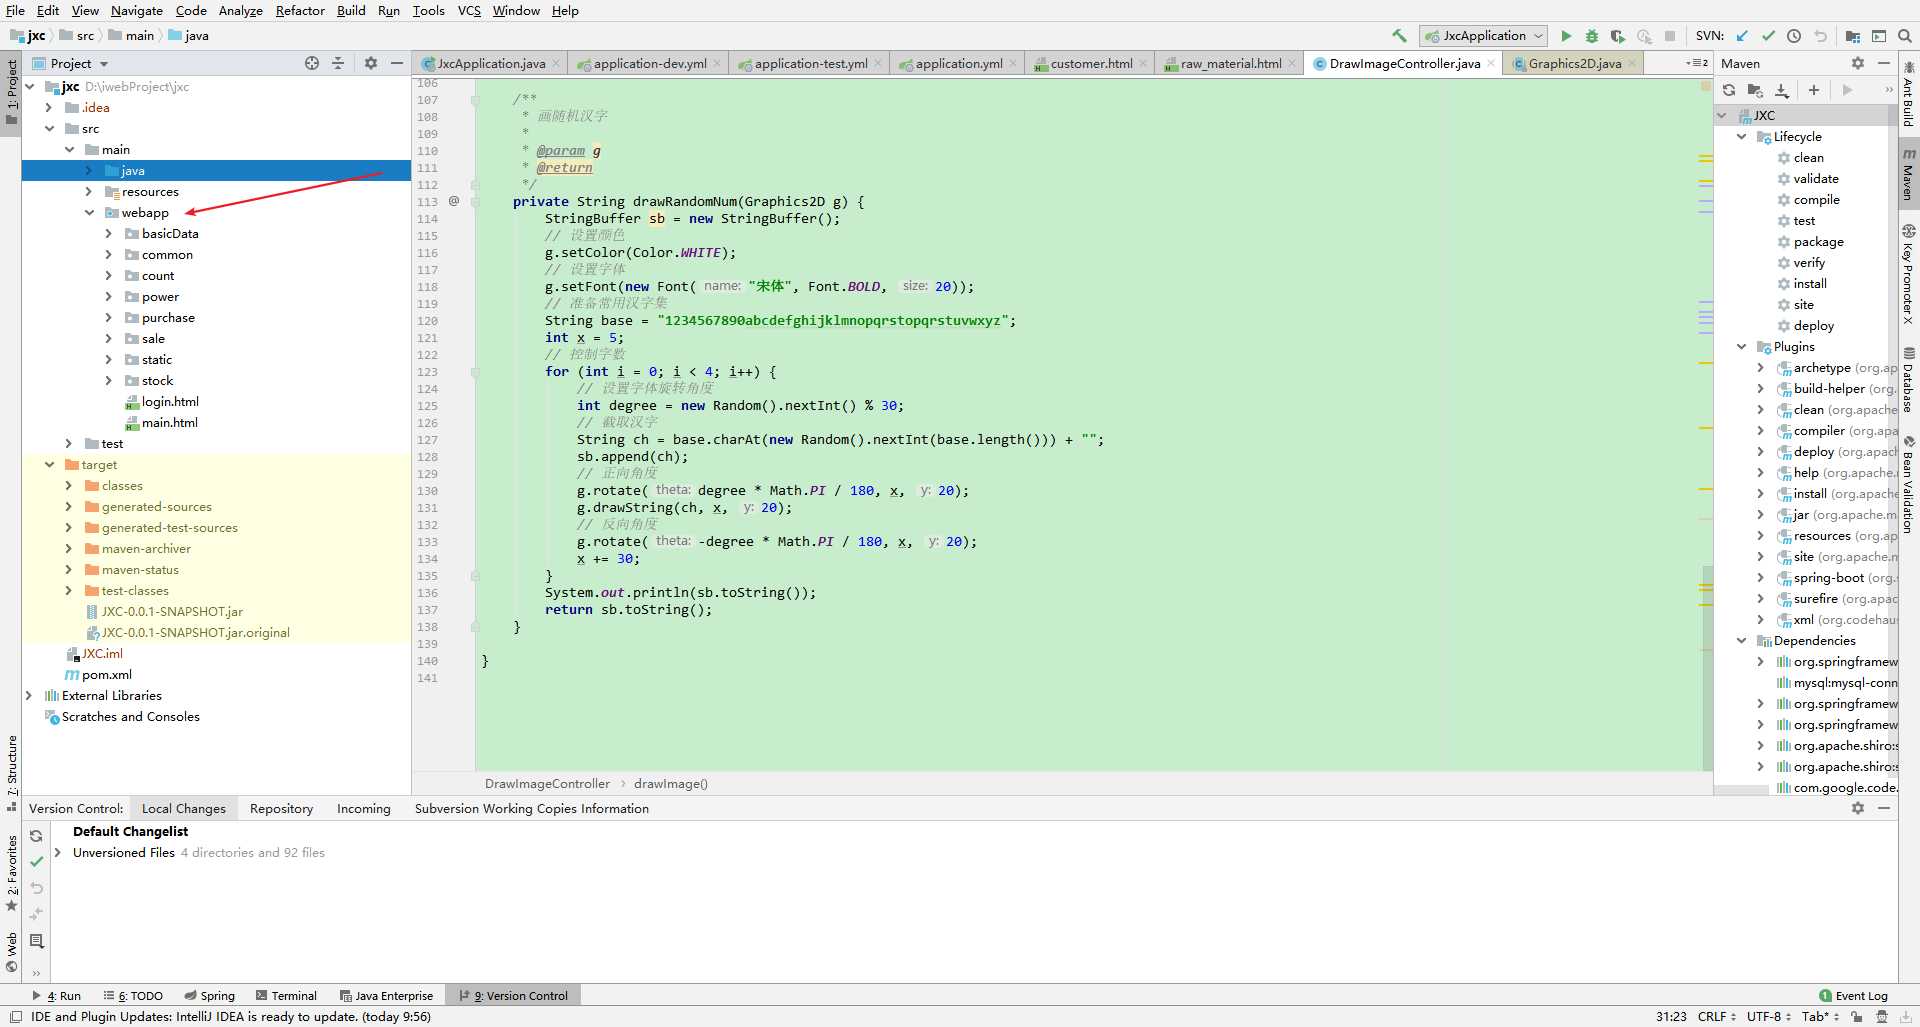The height and width of the screenshot is (1027, 1920).
Task: Click CRLF line separator in status bar
Action: [1717, 1017]
